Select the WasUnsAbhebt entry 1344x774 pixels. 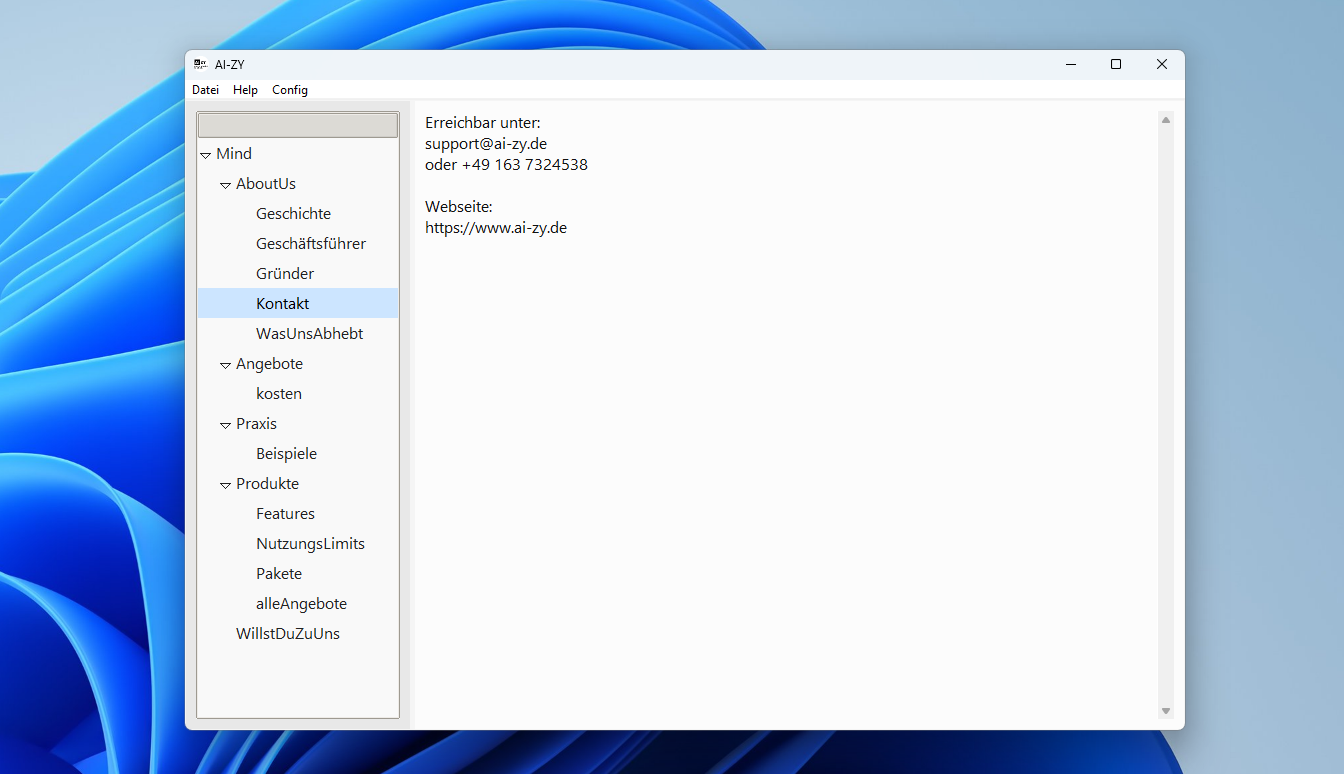point(309,334)
